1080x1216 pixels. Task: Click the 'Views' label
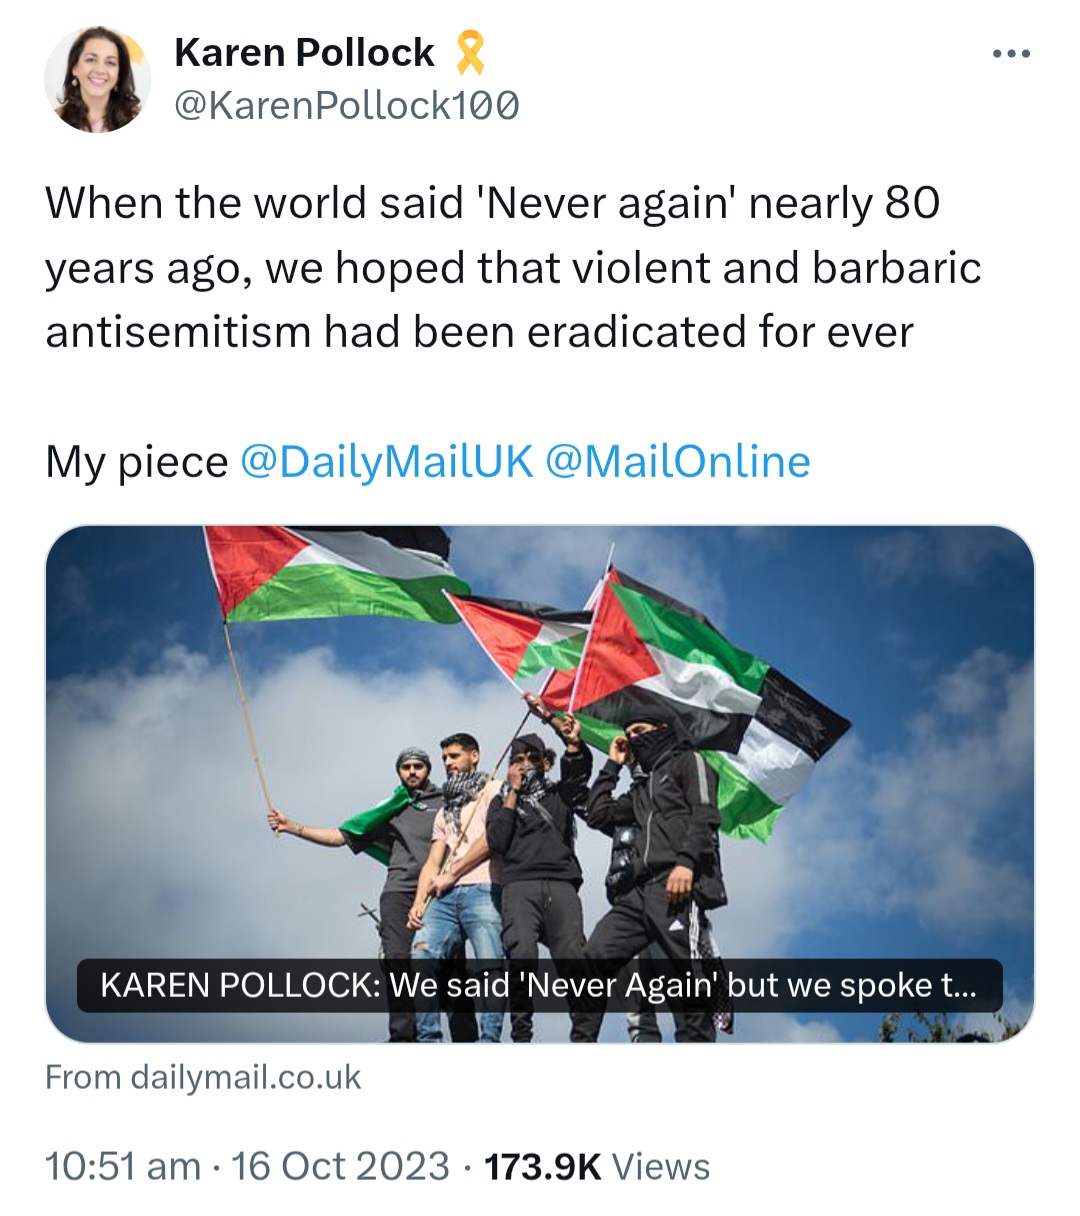pos(660,1166)
